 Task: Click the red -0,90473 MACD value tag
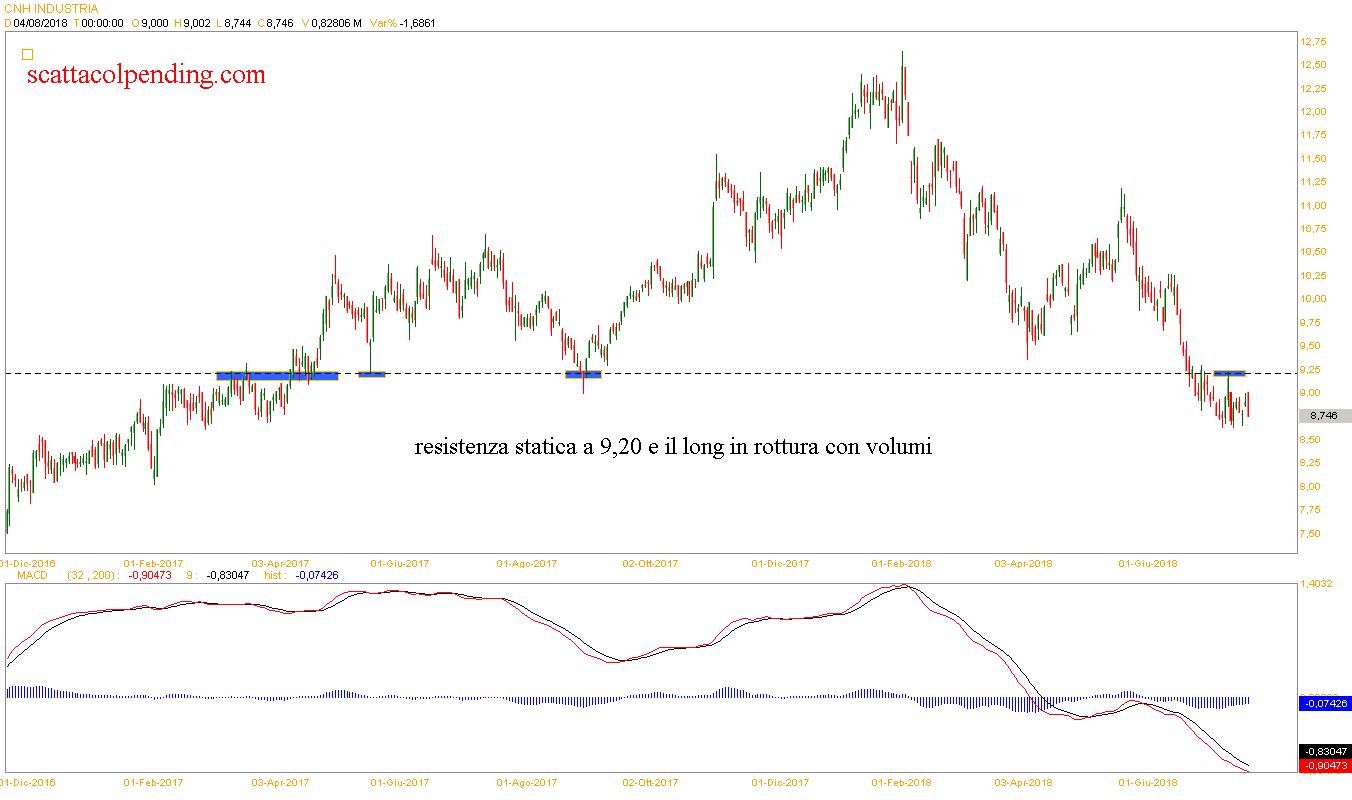coord(1324,766)
